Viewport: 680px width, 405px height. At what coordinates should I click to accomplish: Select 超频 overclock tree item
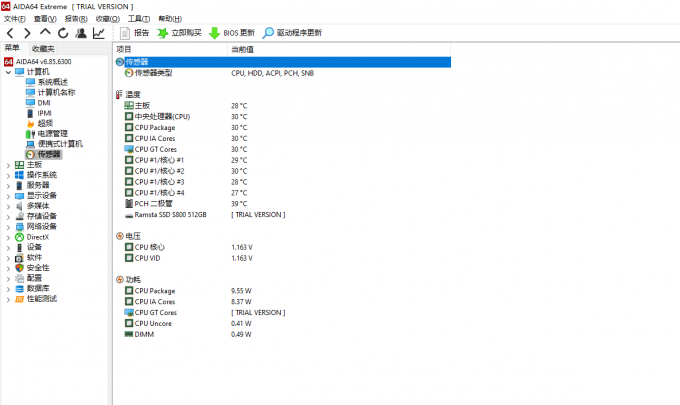45,123
